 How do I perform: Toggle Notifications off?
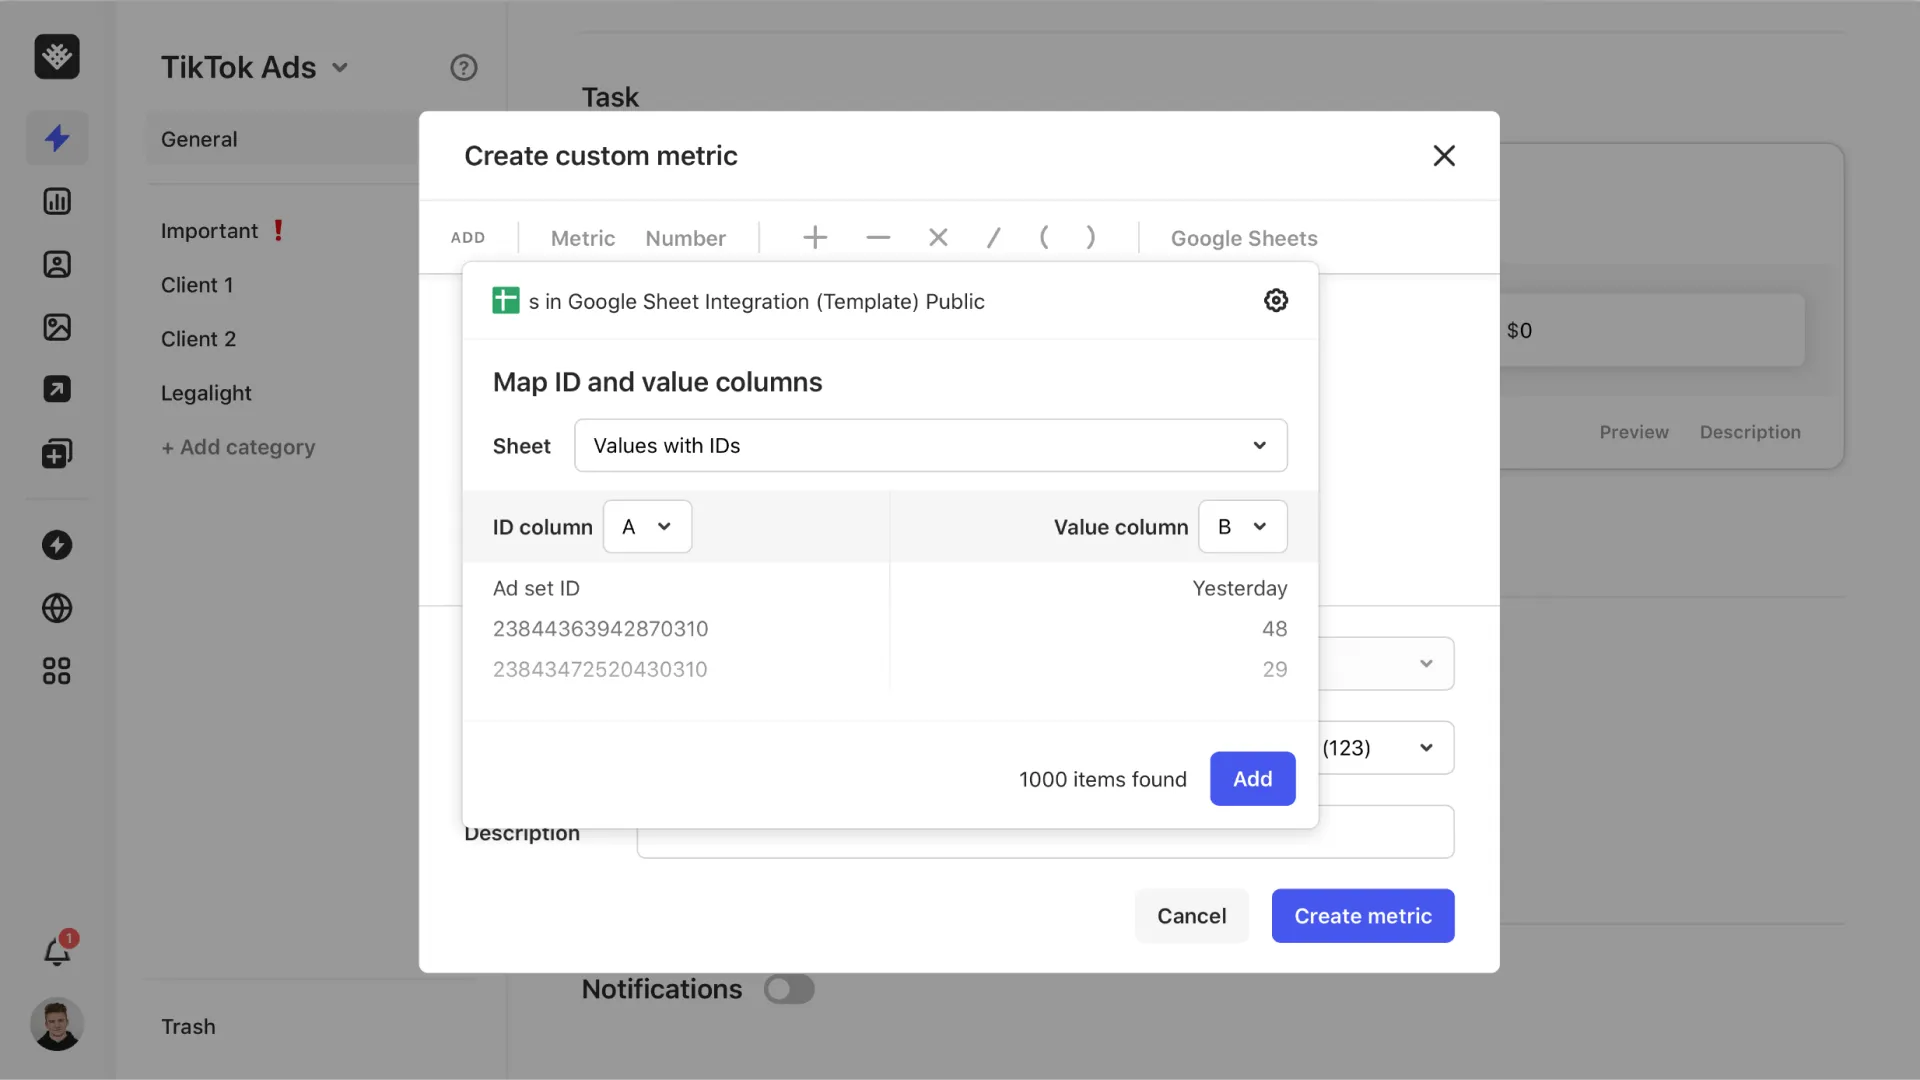pos(789,989)
